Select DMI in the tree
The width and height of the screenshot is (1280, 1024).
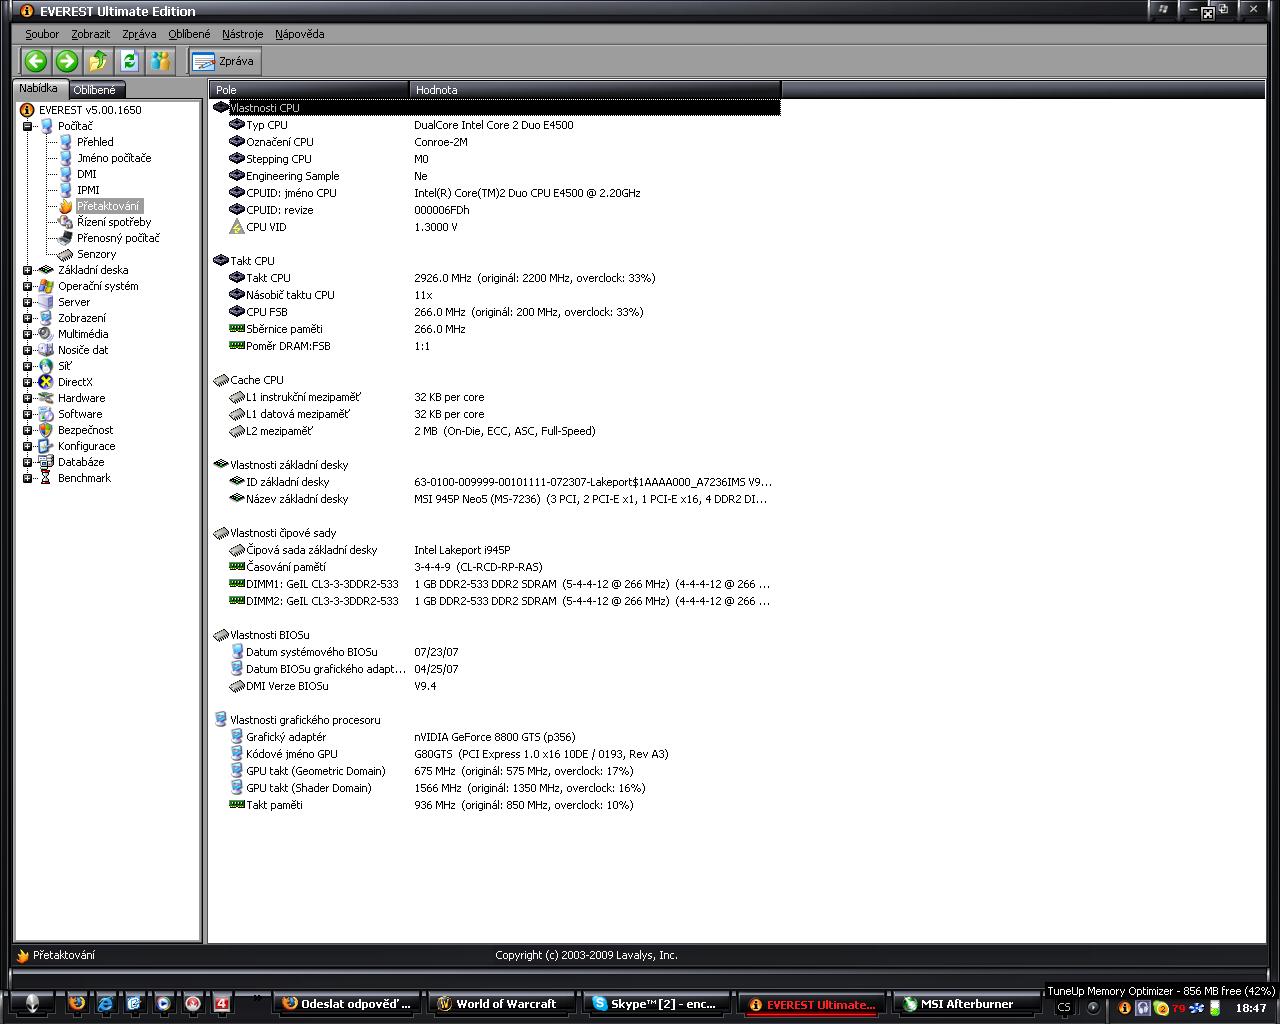pyautogui.click(x=87, y=174)
